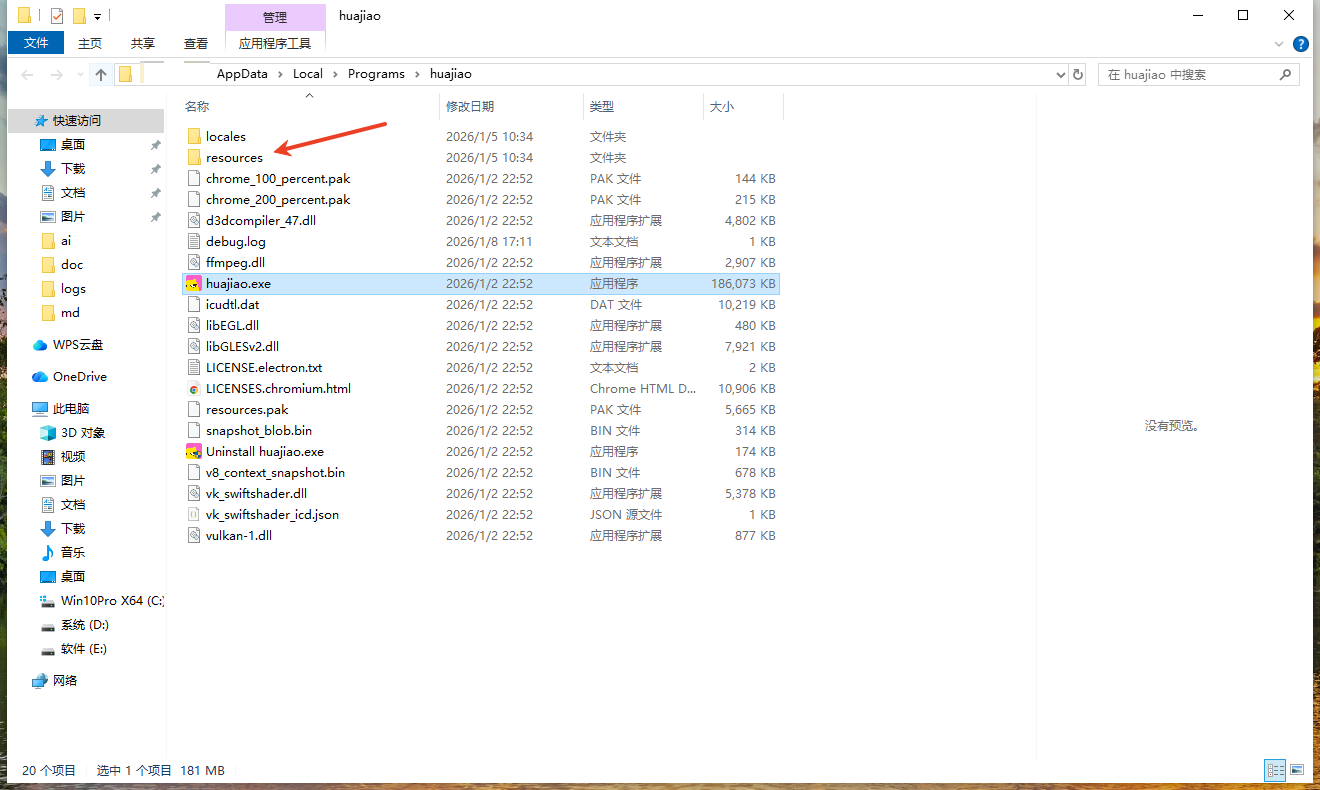Open the Quick Access Toolbar customize dropdown
This screenshot has height=790, width=1320.
click(97, 17)
